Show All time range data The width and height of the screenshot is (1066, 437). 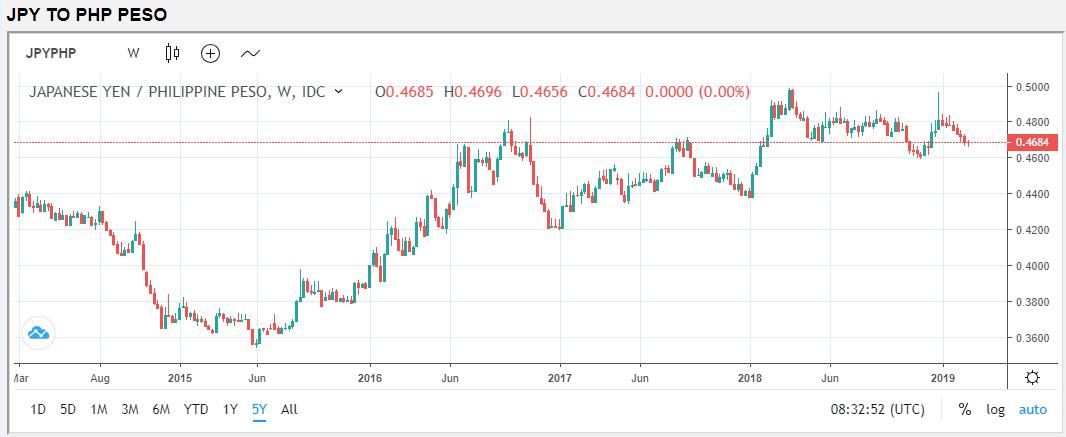(x=289, y=409)
